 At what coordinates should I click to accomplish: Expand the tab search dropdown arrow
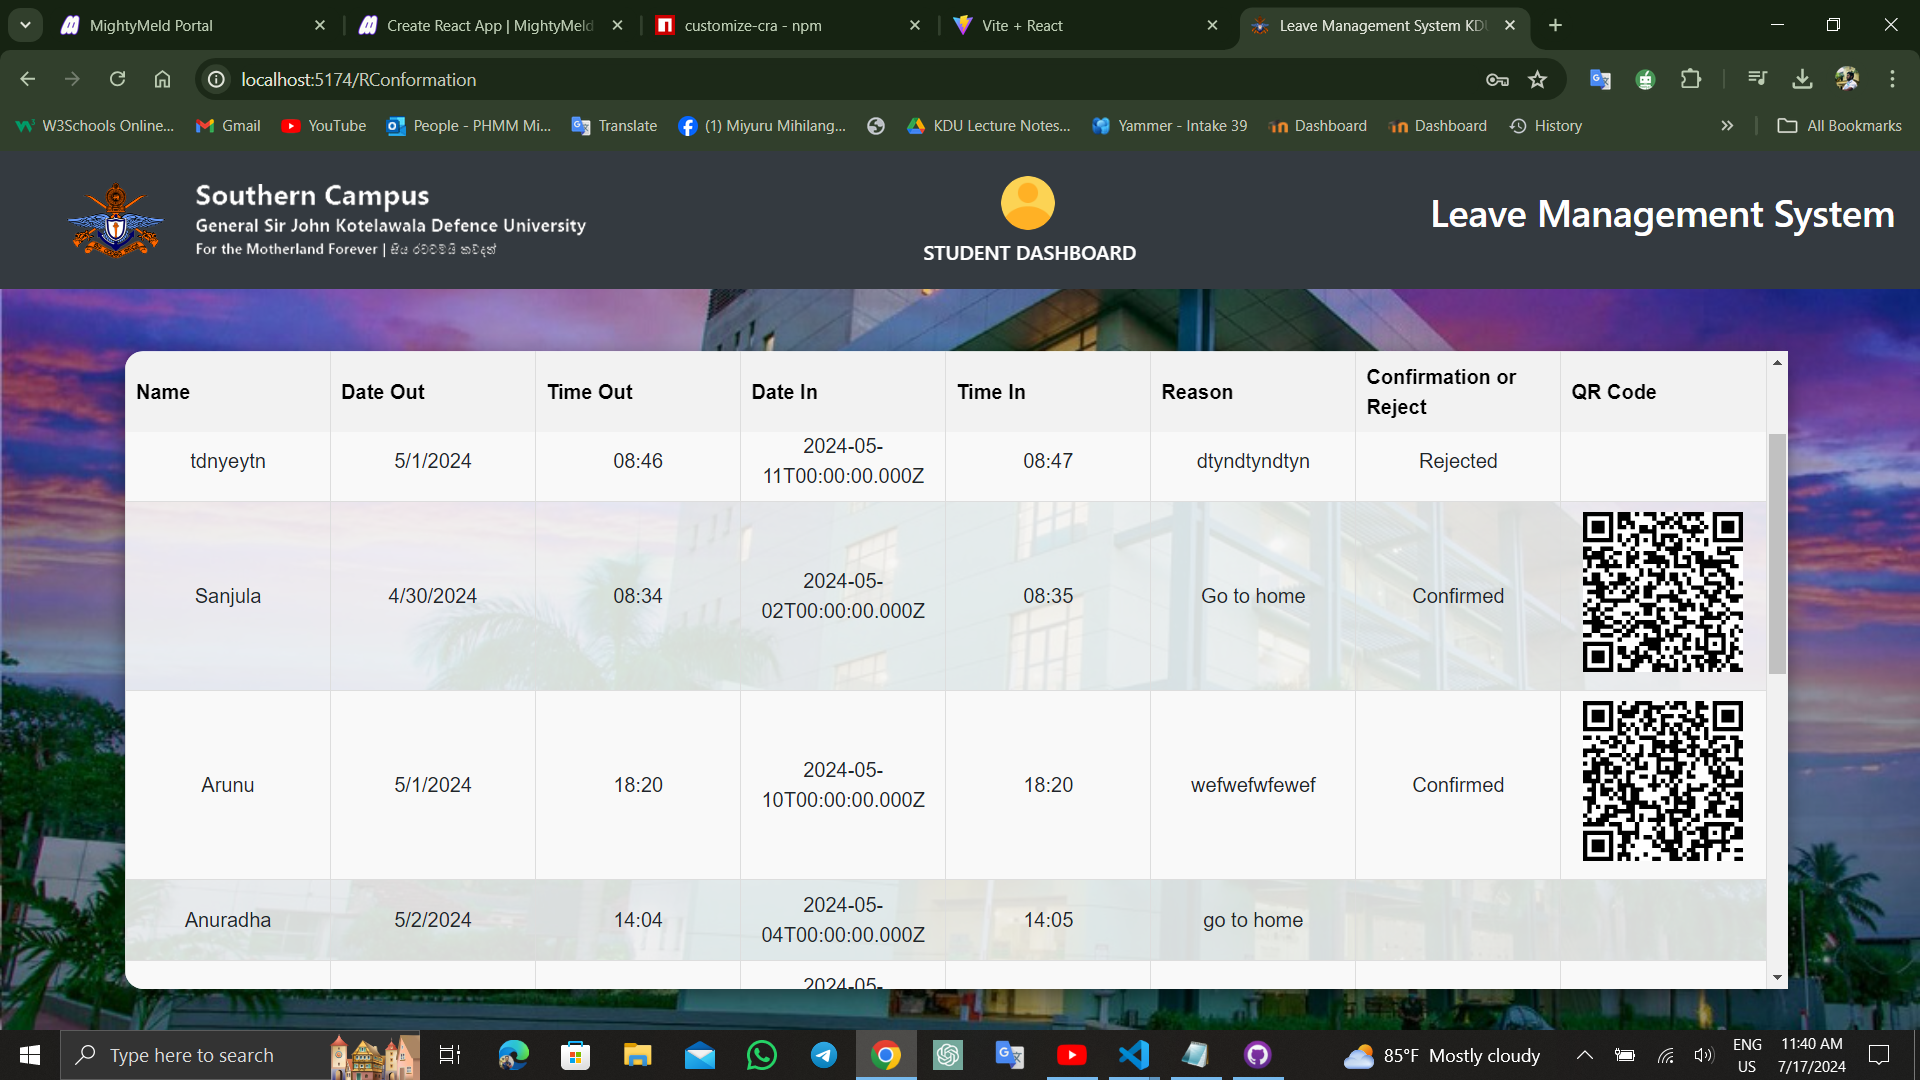[25, 25]
